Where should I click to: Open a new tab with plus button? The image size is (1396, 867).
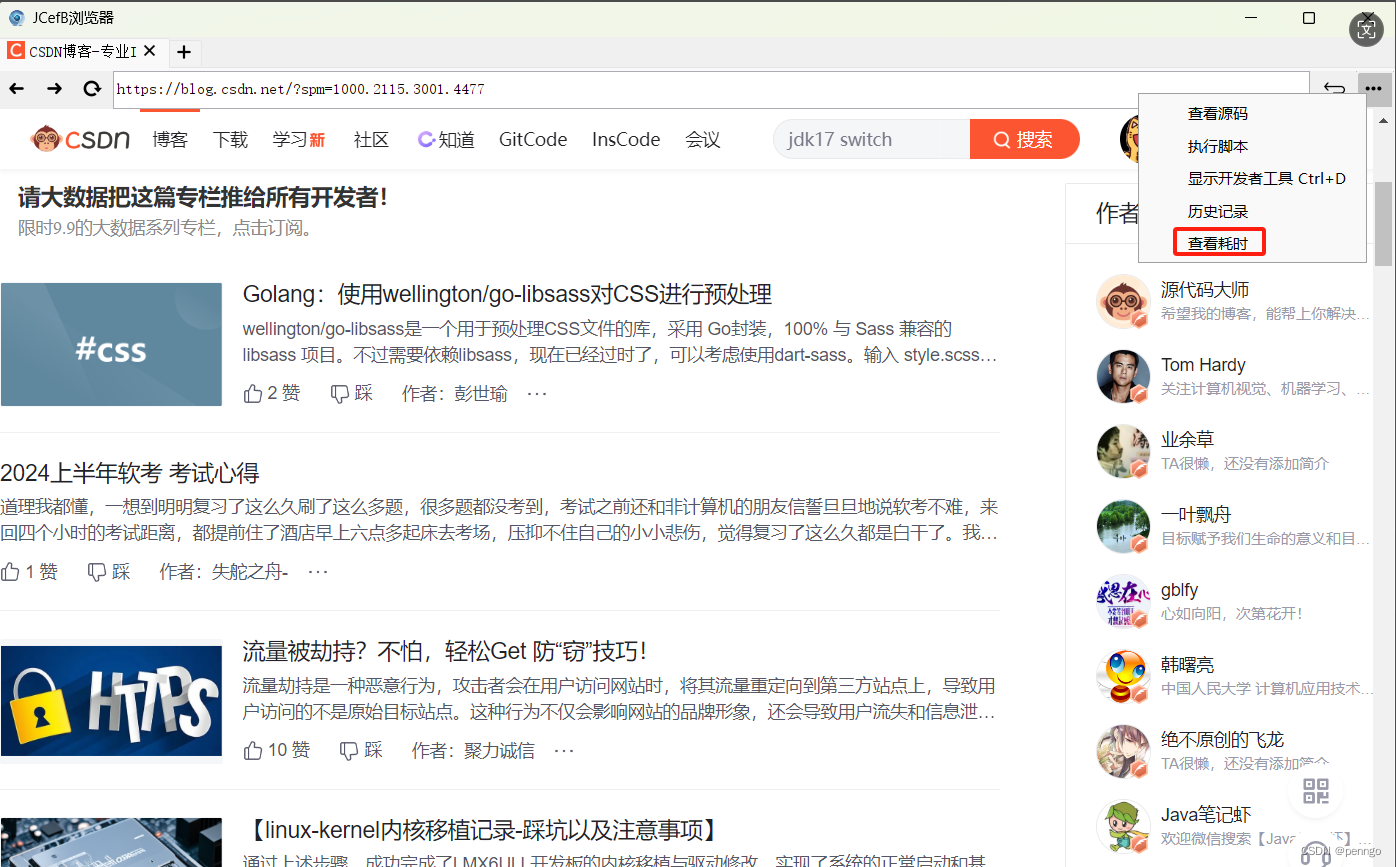[183, 52]
